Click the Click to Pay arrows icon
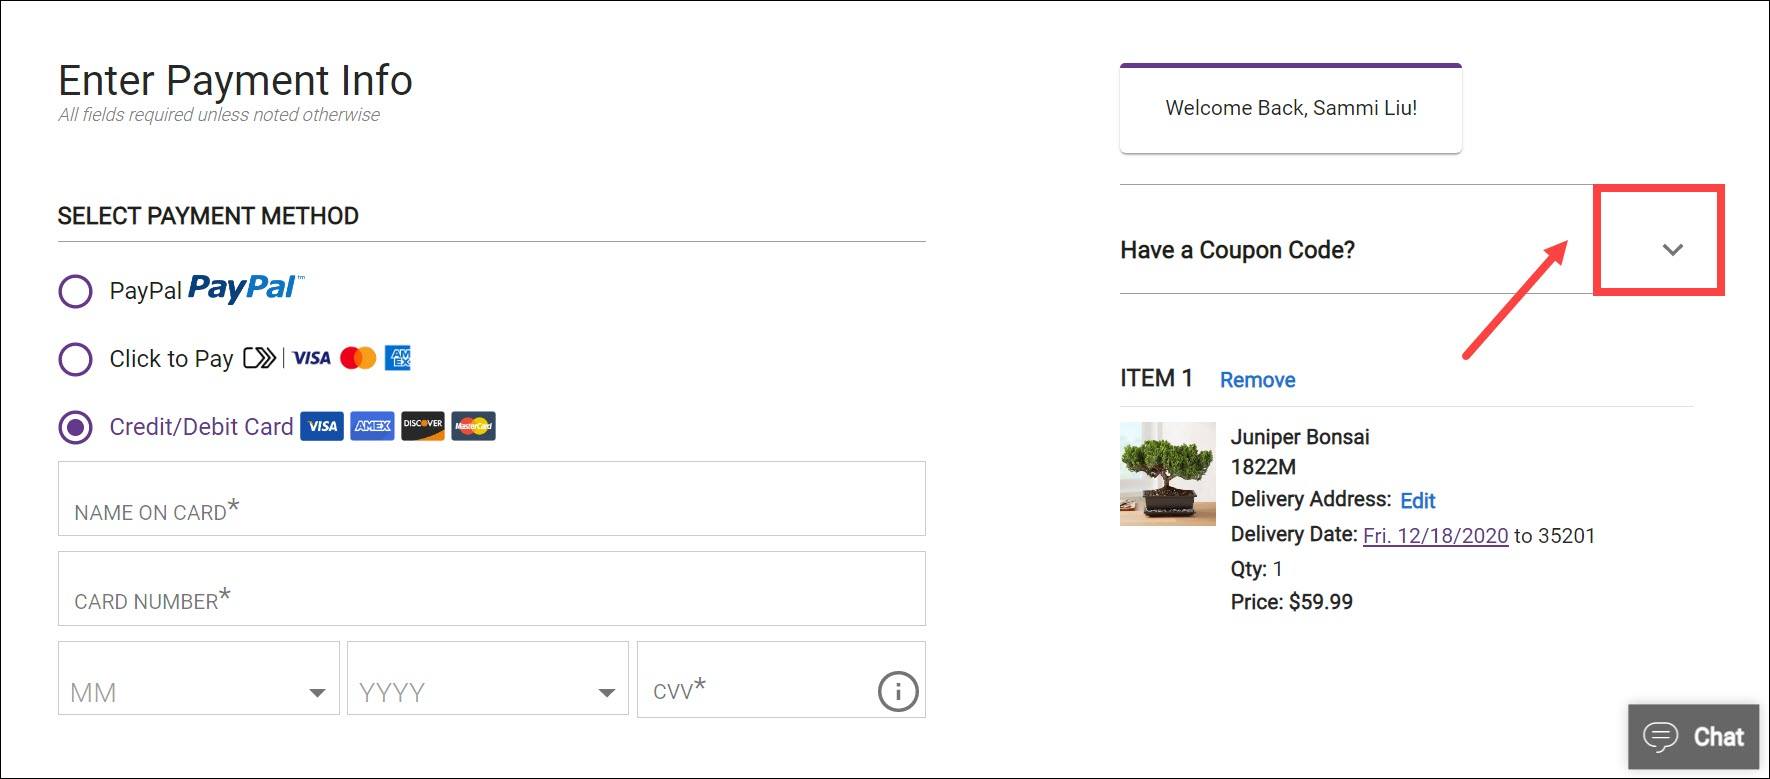The image size is (1770, 779). point(259,358)
